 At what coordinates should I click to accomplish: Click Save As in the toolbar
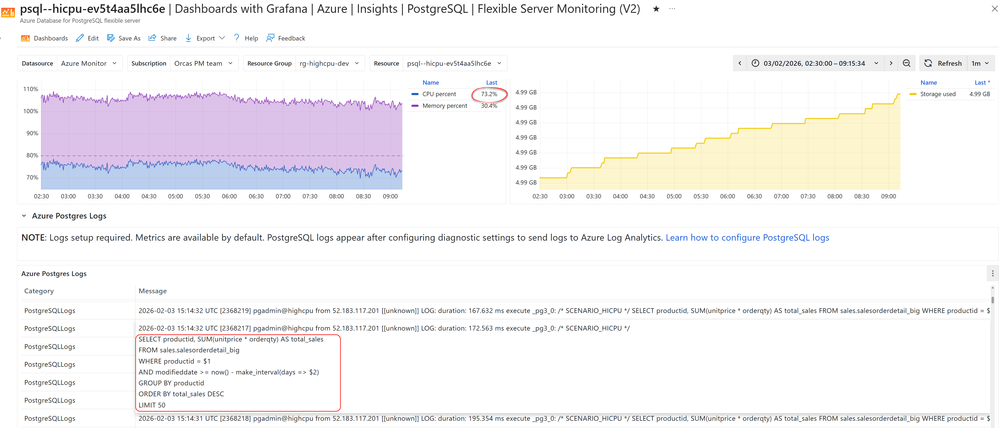tap(124, 38)
